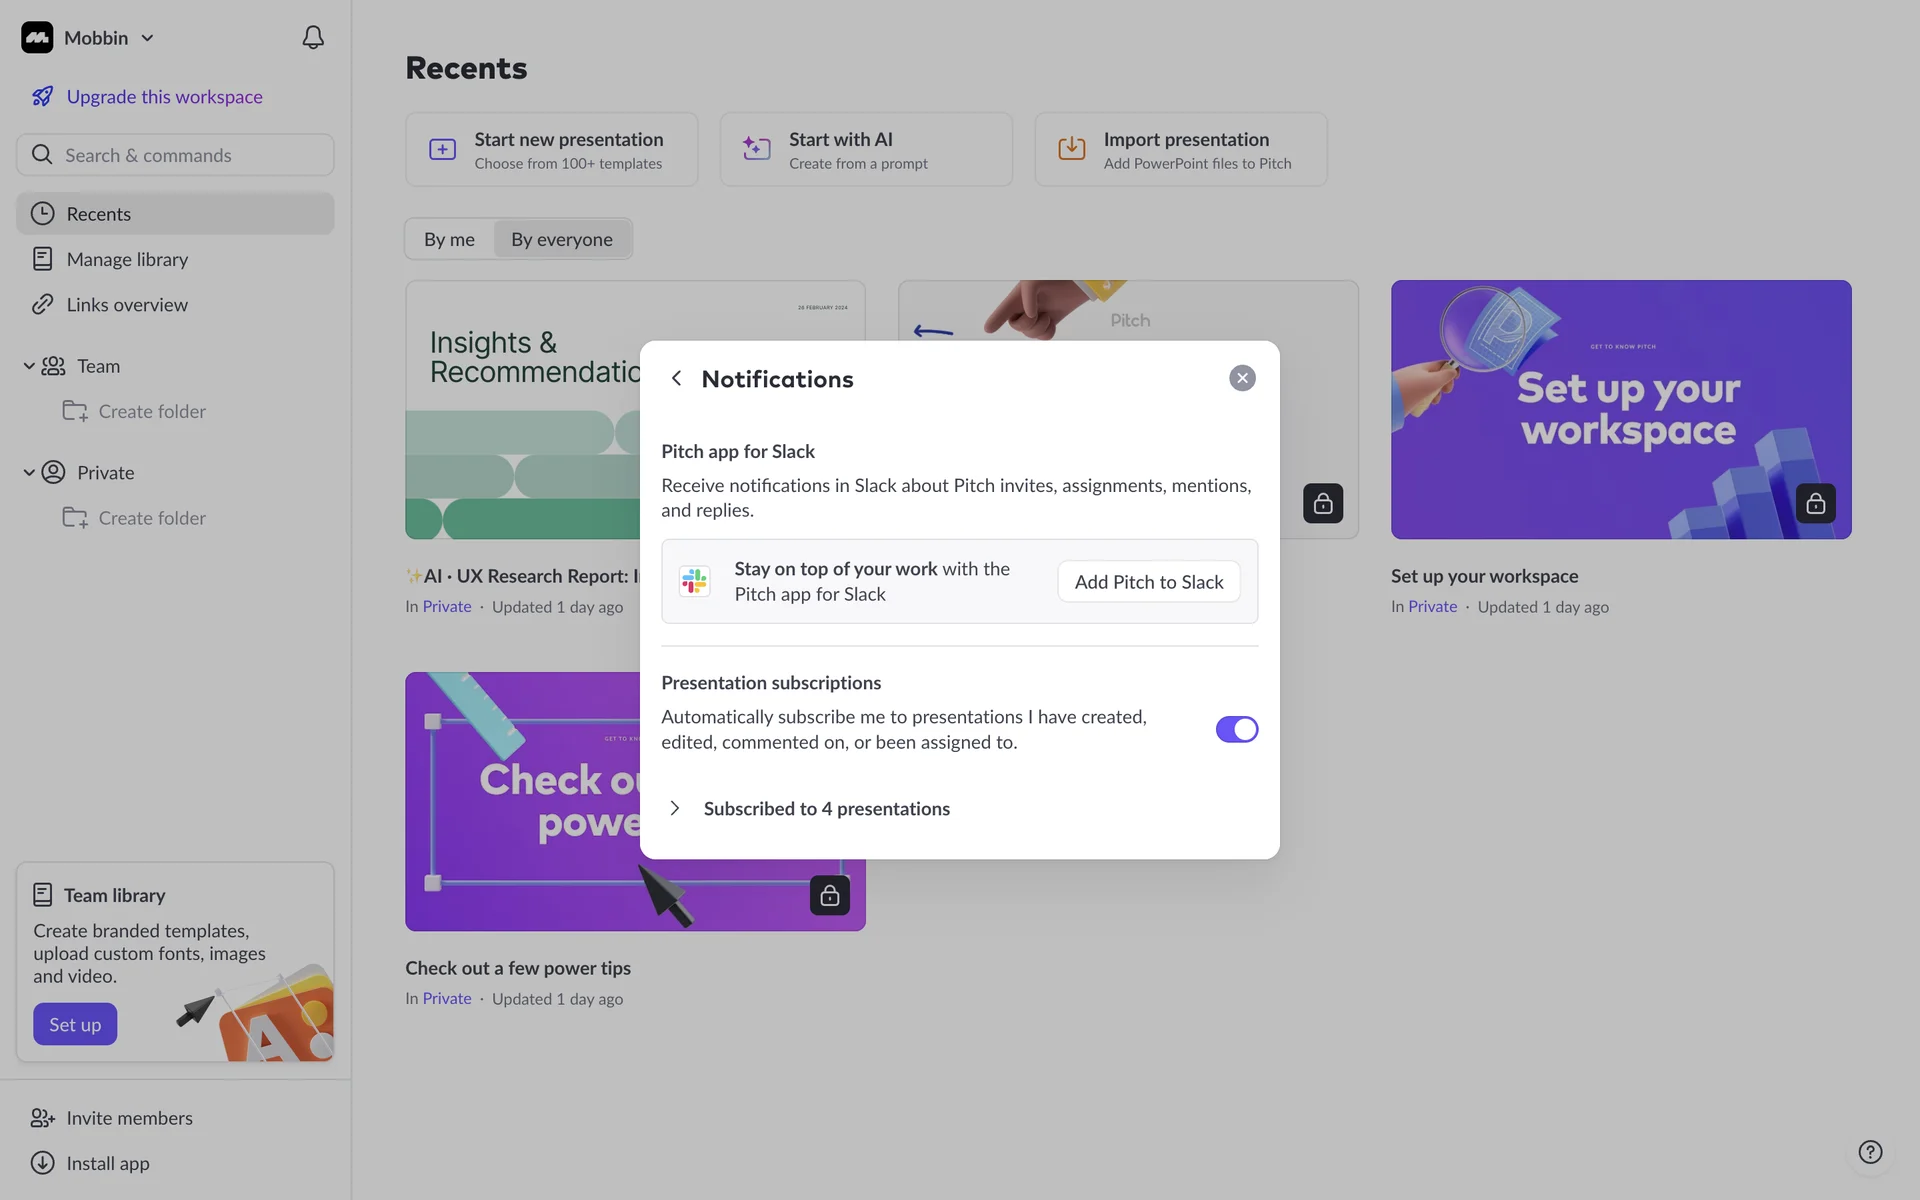
Task: Click the Slack logo icon
Action: coord(695,581)
